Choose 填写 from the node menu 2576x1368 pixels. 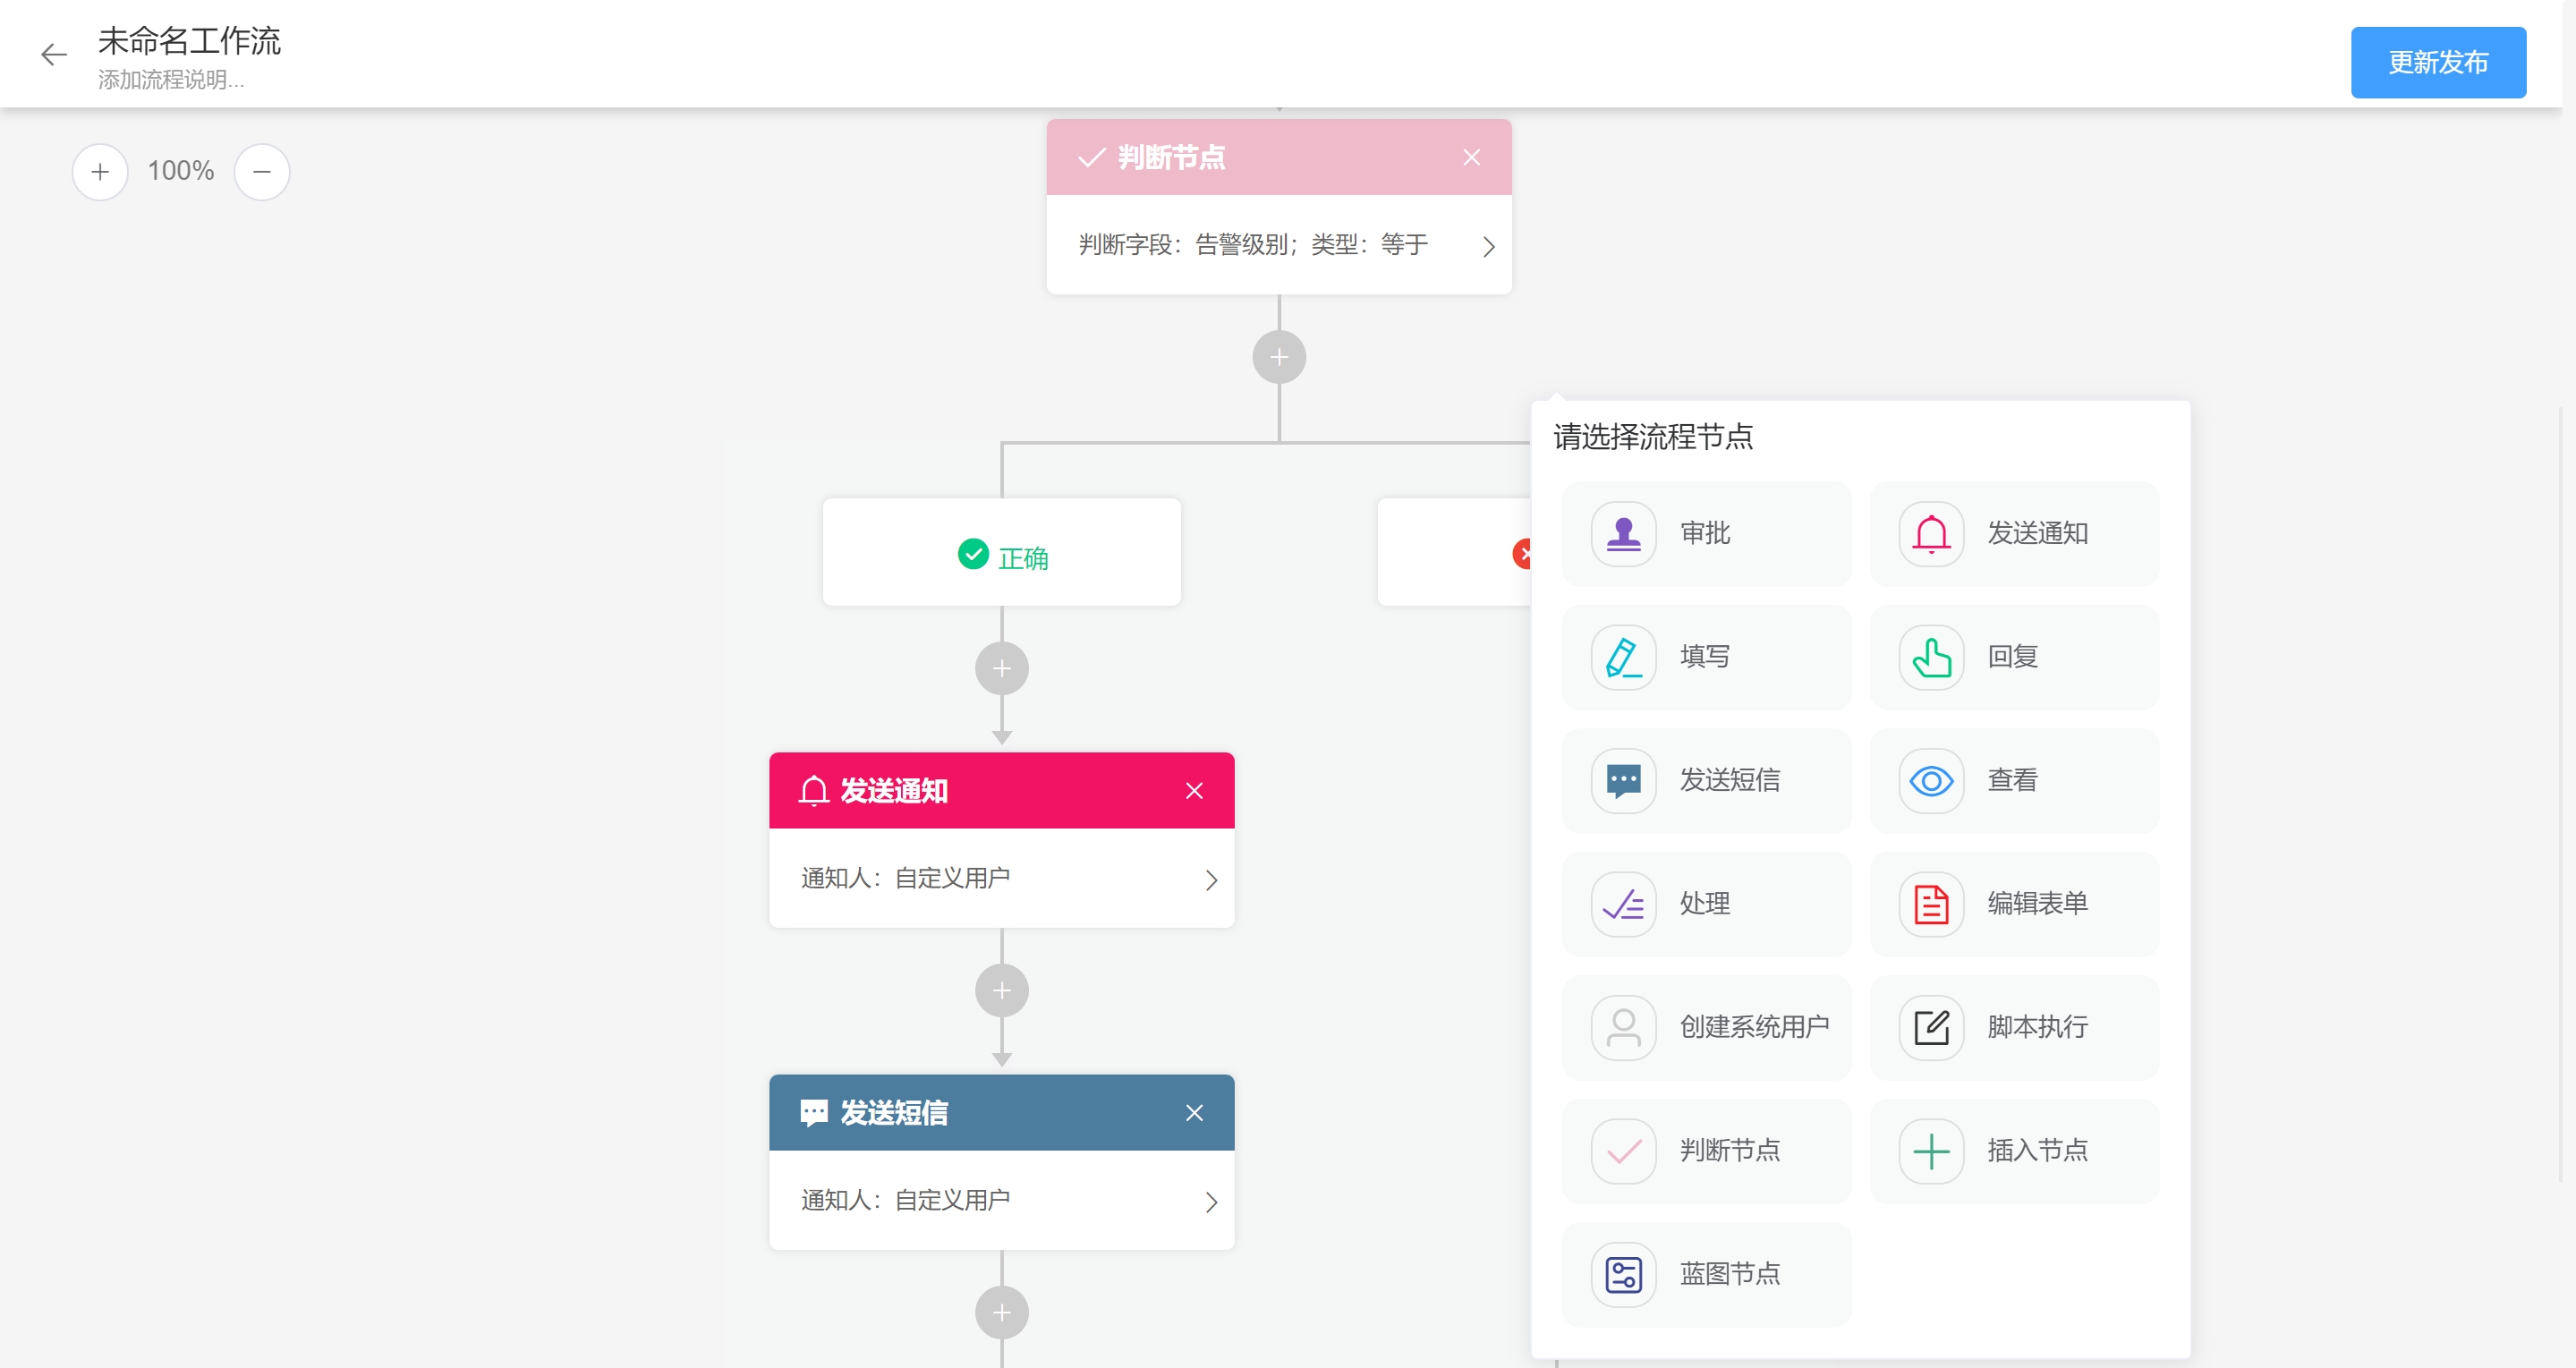point(1706,657)
